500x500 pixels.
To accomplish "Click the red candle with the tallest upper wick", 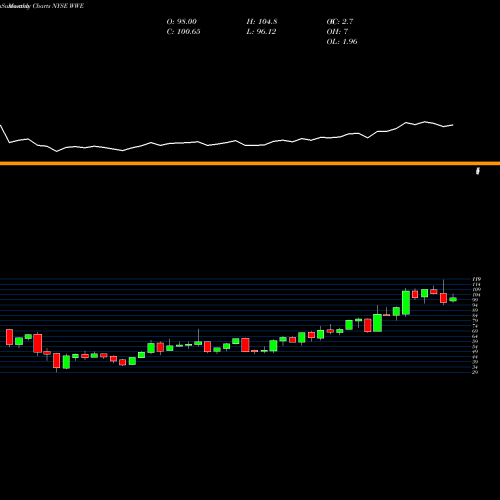I will coord(443,298).
